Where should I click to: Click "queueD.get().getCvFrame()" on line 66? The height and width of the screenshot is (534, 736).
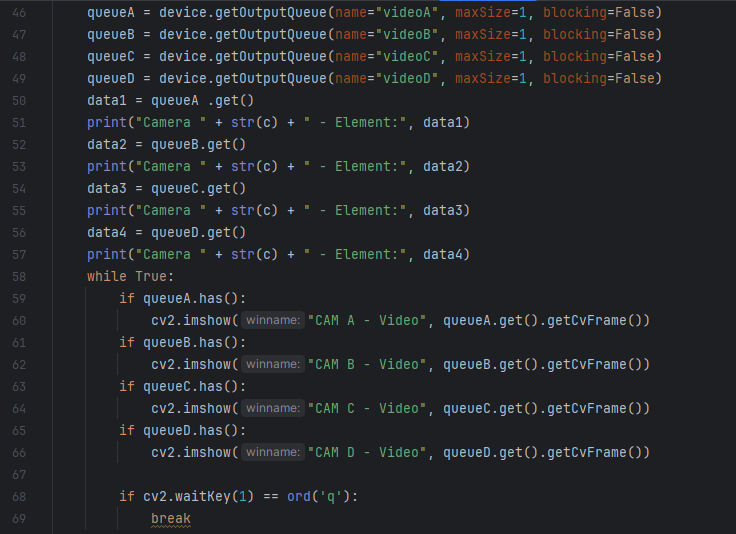coord(546,452)
